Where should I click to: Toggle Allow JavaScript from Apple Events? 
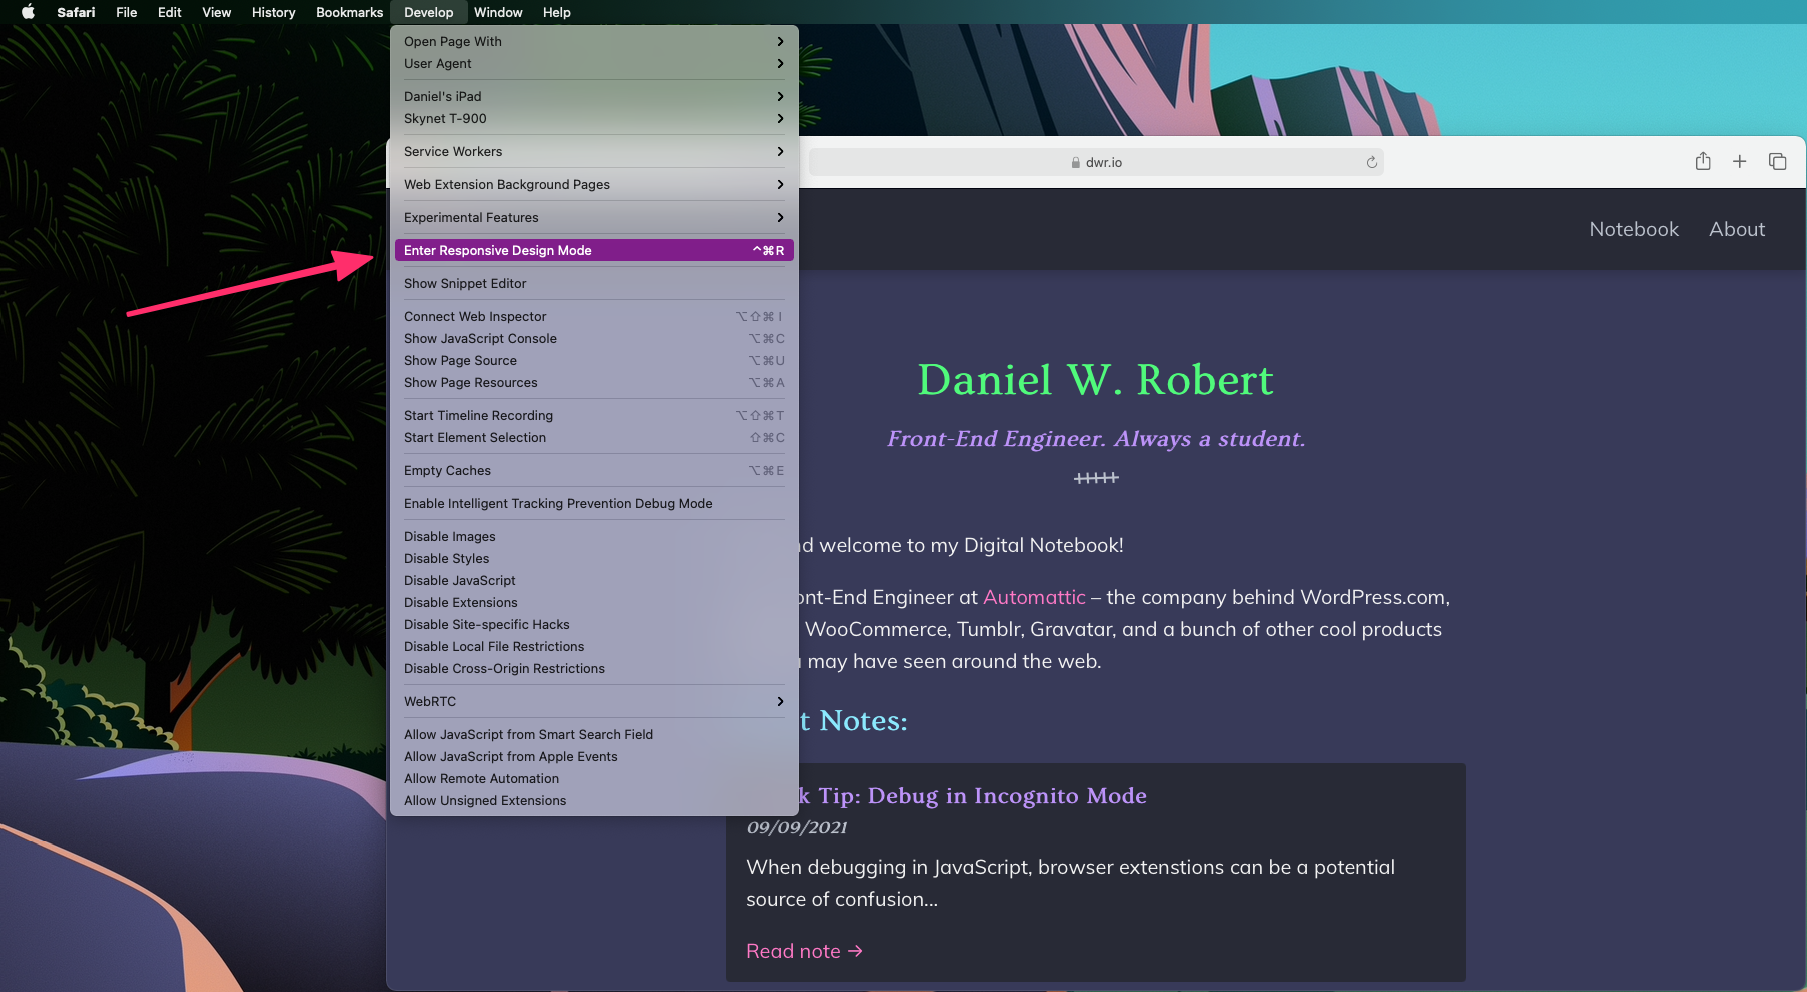(x=594, y=756)
